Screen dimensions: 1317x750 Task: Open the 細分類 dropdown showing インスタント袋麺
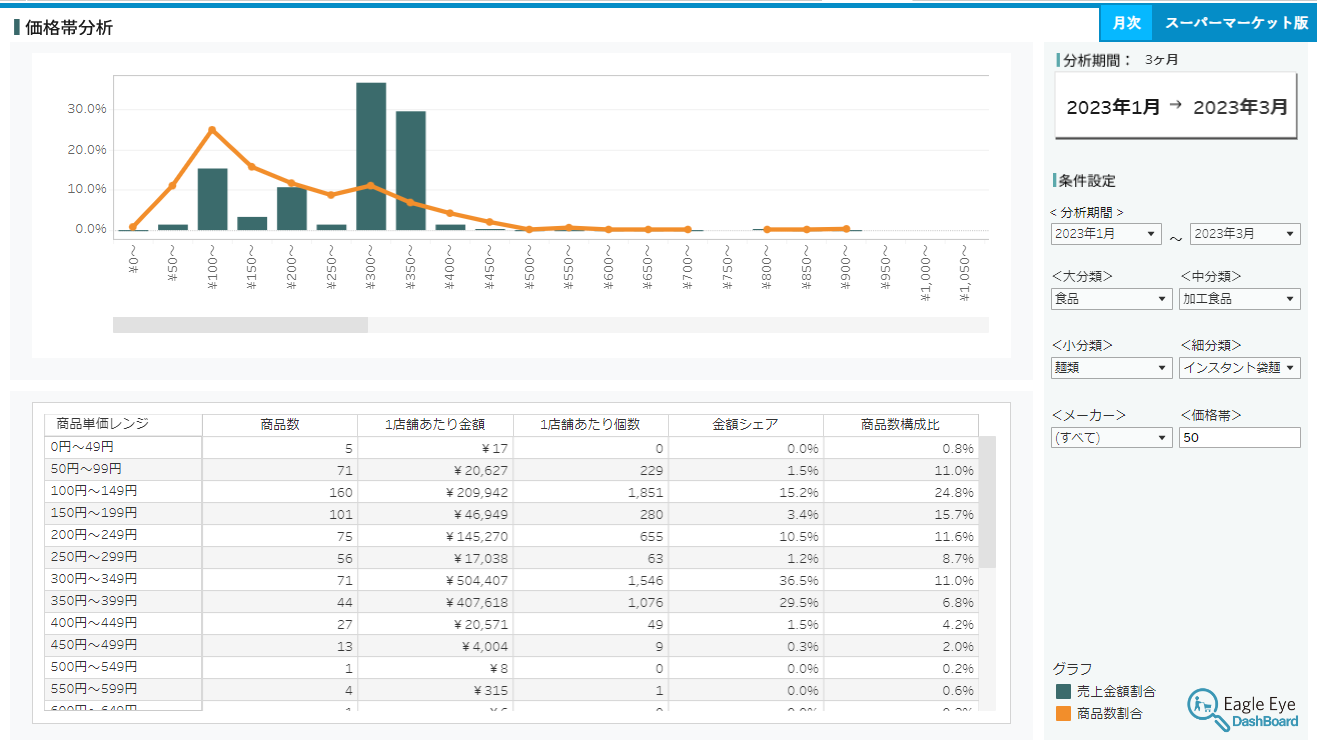(1240, 368)
